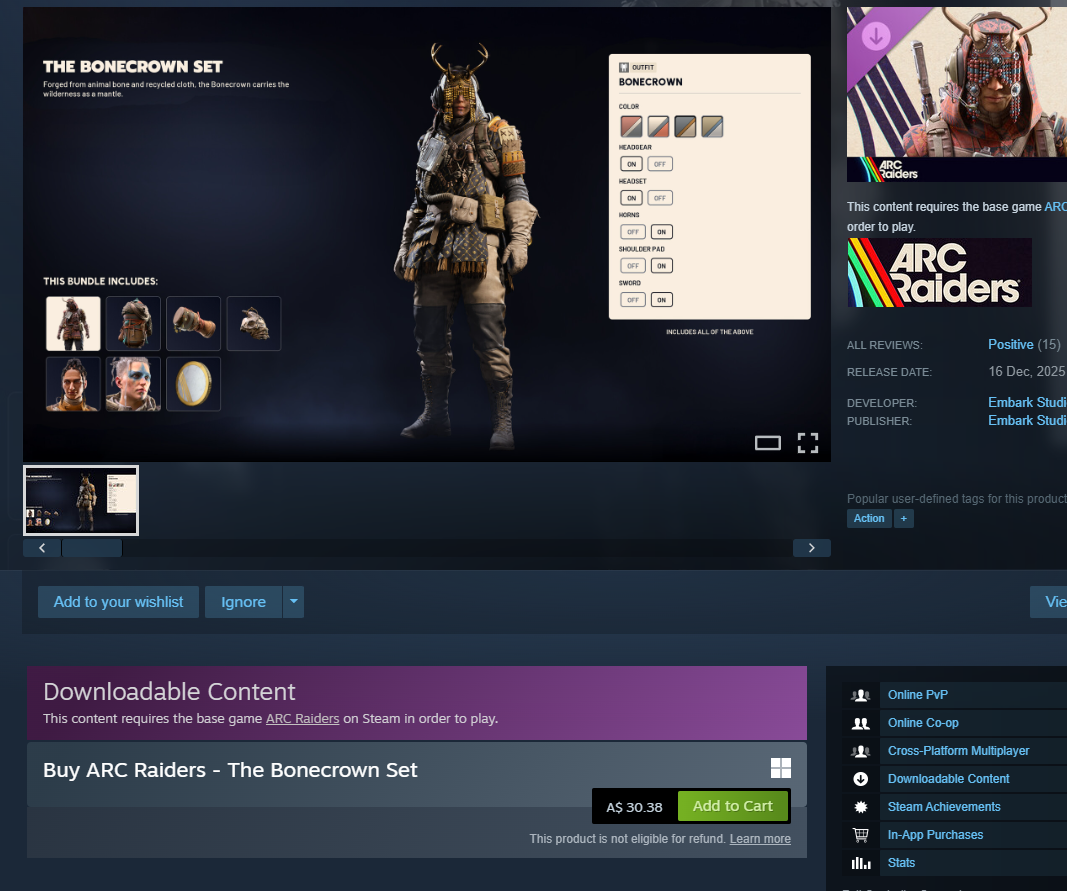Add to your wishlist

(x=118, y=602)
